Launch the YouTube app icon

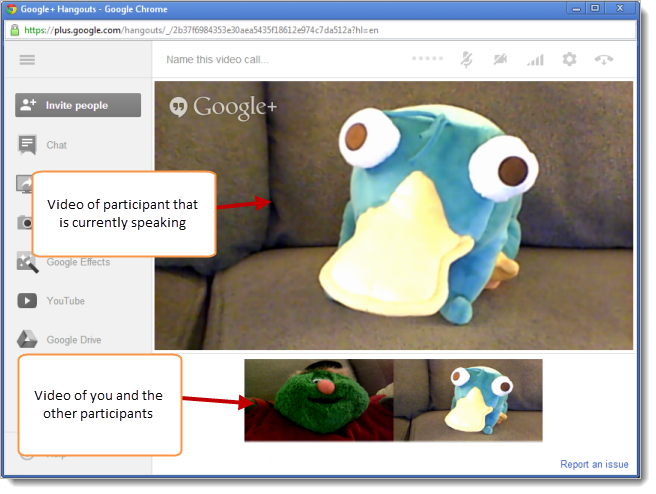point(27,301)
